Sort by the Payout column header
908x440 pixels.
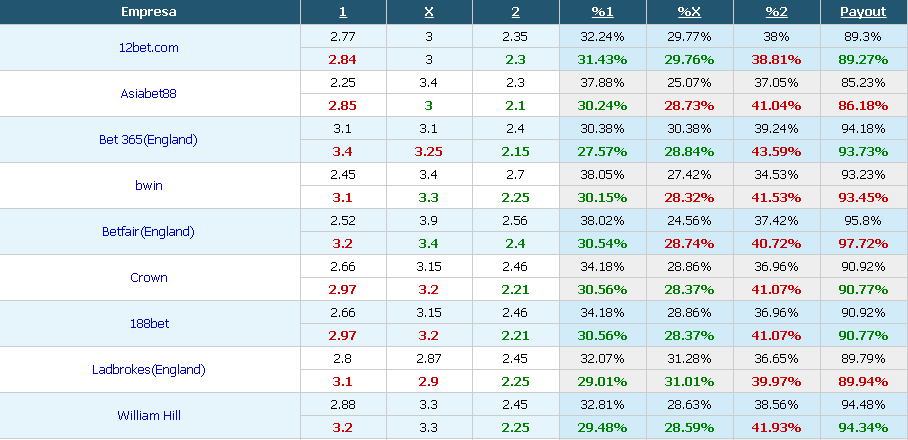tap(863, 12)
